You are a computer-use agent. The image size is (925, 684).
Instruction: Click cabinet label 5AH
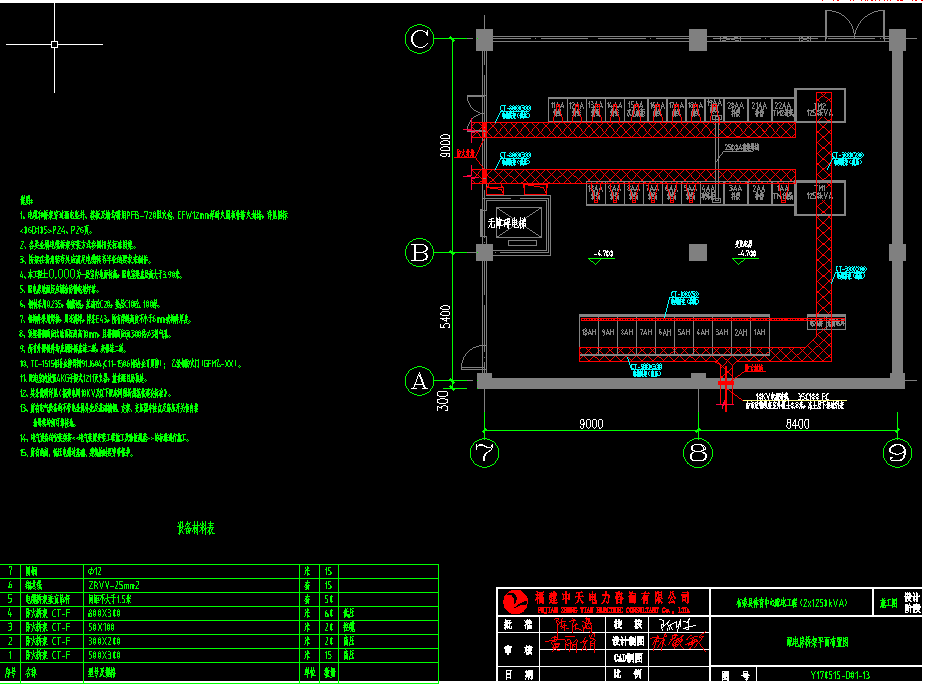click(684, 332)
